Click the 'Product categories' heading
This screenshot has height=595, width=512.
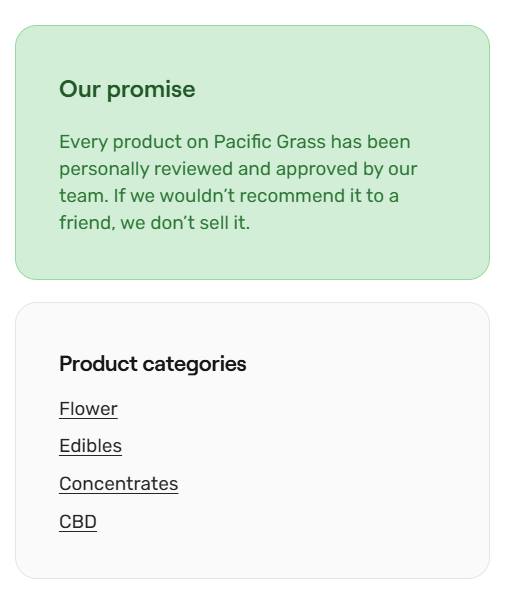pyautogui.click(x=153, y=364)
